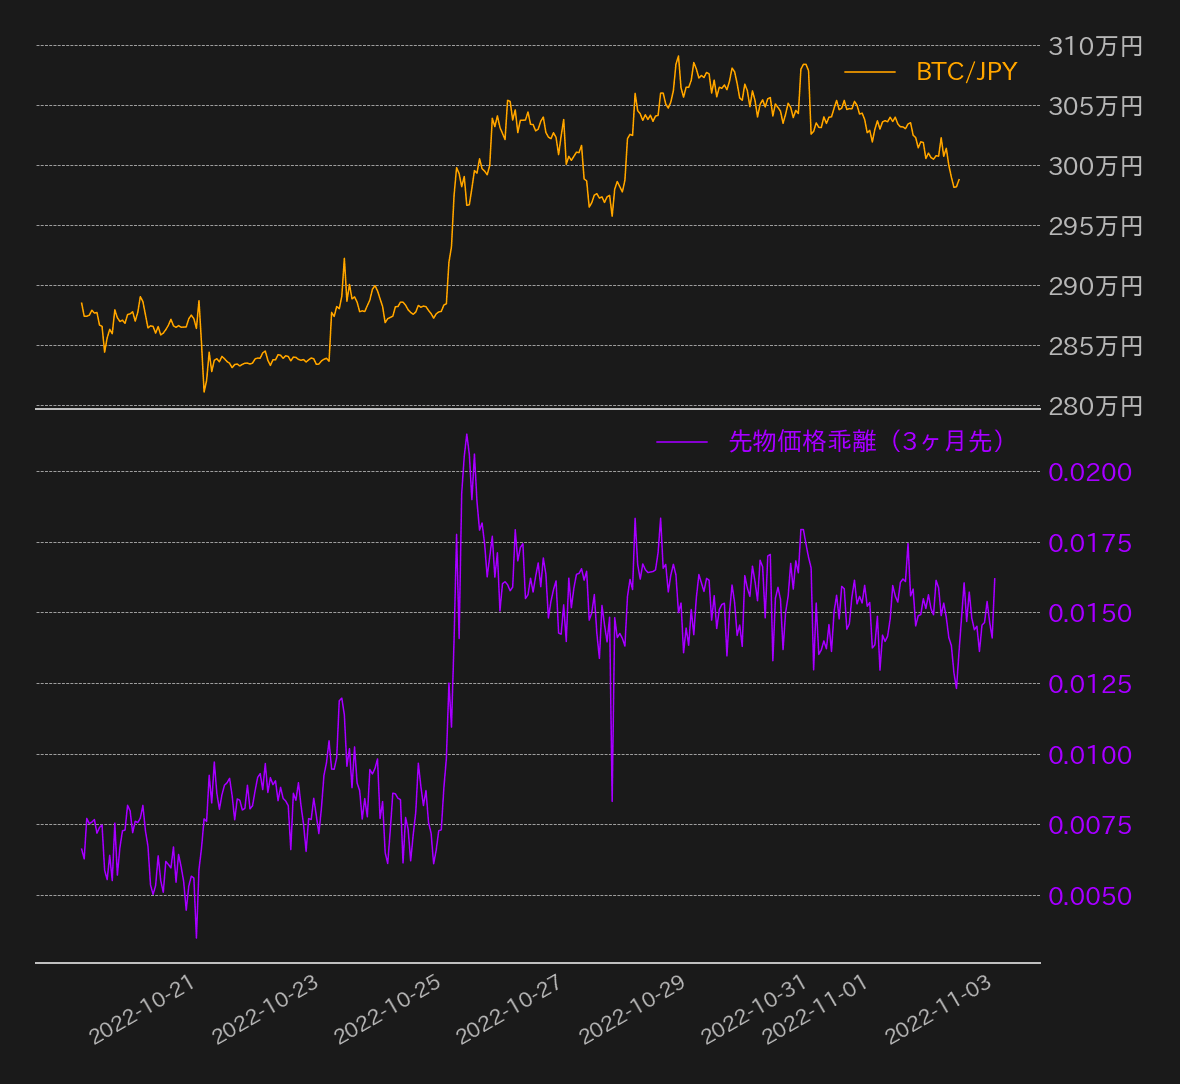The width and height of the screenshot is (1180, 1084).
Task: Click the 0.0150 axis value
Action: (x=1090, y=613)
